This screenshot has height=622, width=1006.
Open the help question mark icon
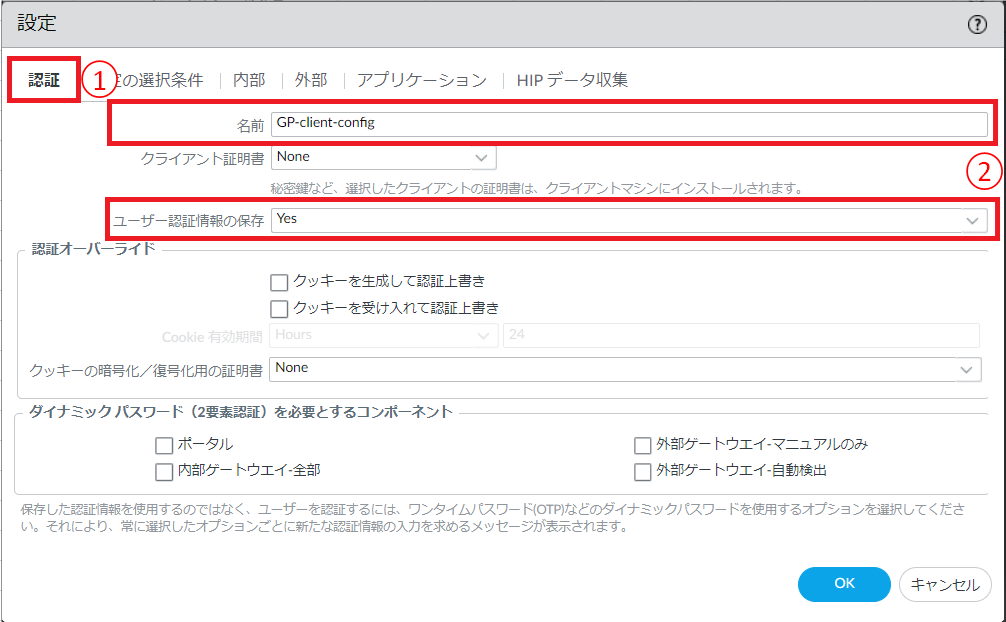tap(977, 24)
